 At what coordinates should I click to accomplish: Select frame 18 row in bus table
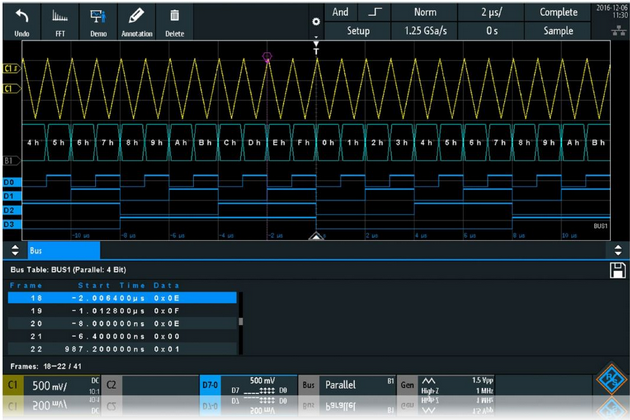coord(122,298)
